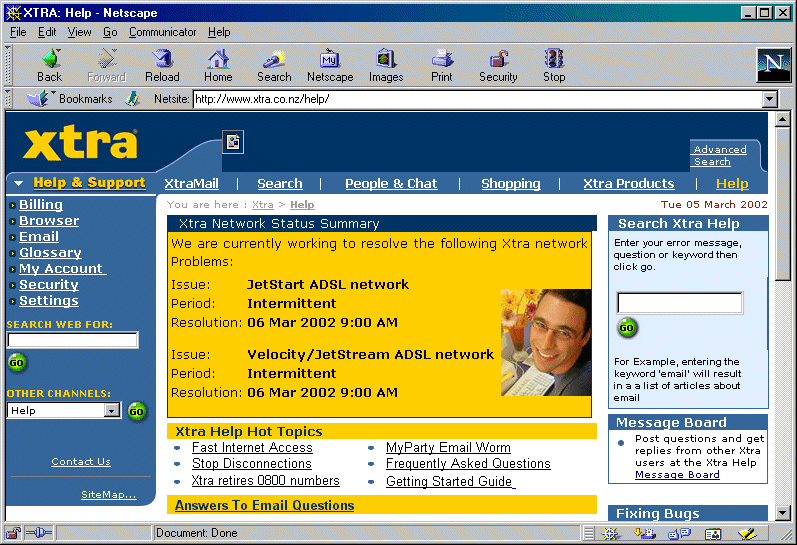This screenshot has width=797, height=545.
Task: Click the My Netscape toolbar icon
Action: [330, 64]
